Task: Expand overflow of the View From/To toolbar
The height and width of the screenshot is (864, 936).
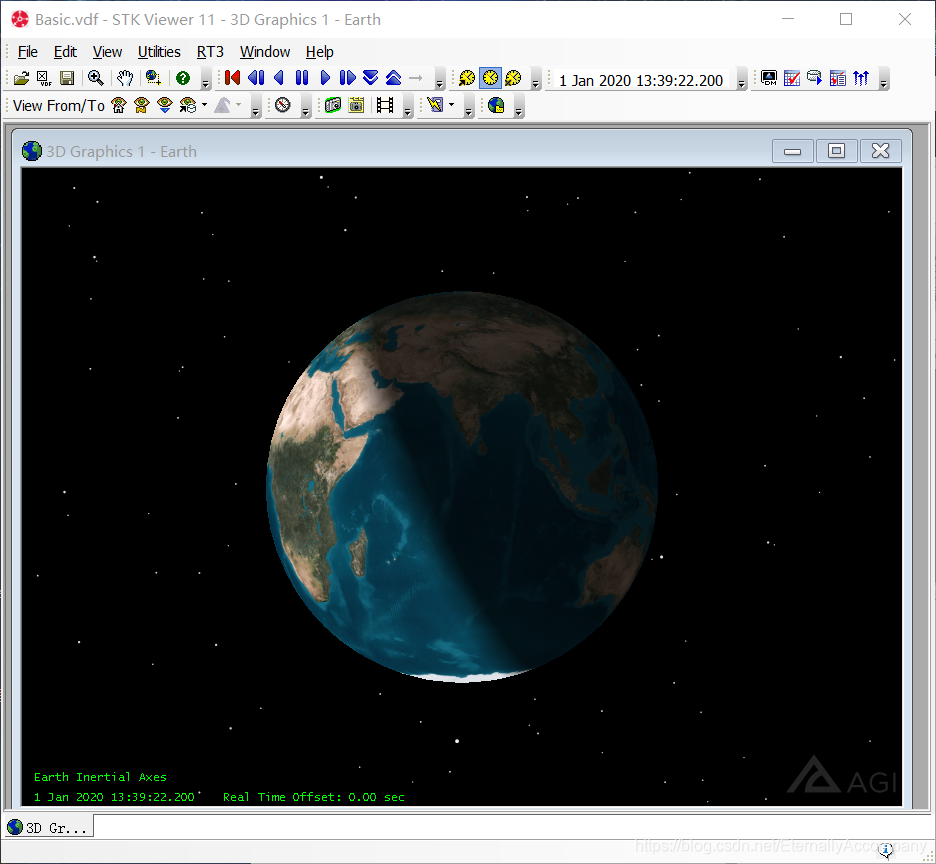Action: coord(255,107)
